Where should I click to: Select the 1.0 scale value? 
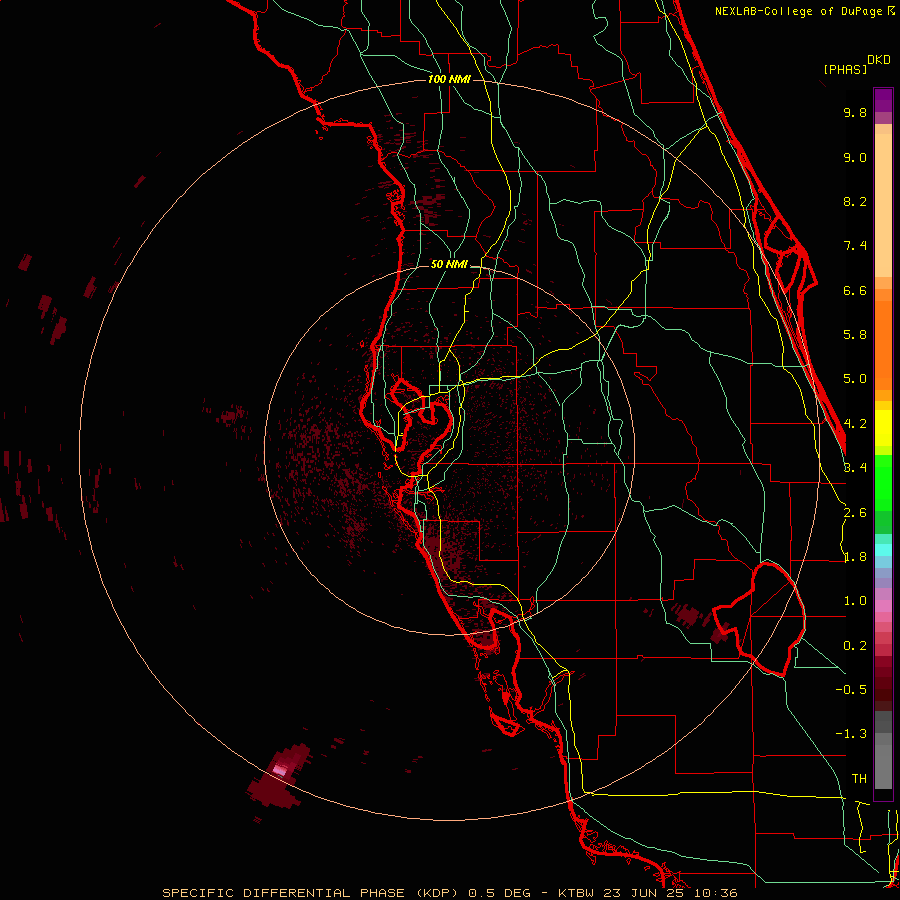tap(855, 601)
